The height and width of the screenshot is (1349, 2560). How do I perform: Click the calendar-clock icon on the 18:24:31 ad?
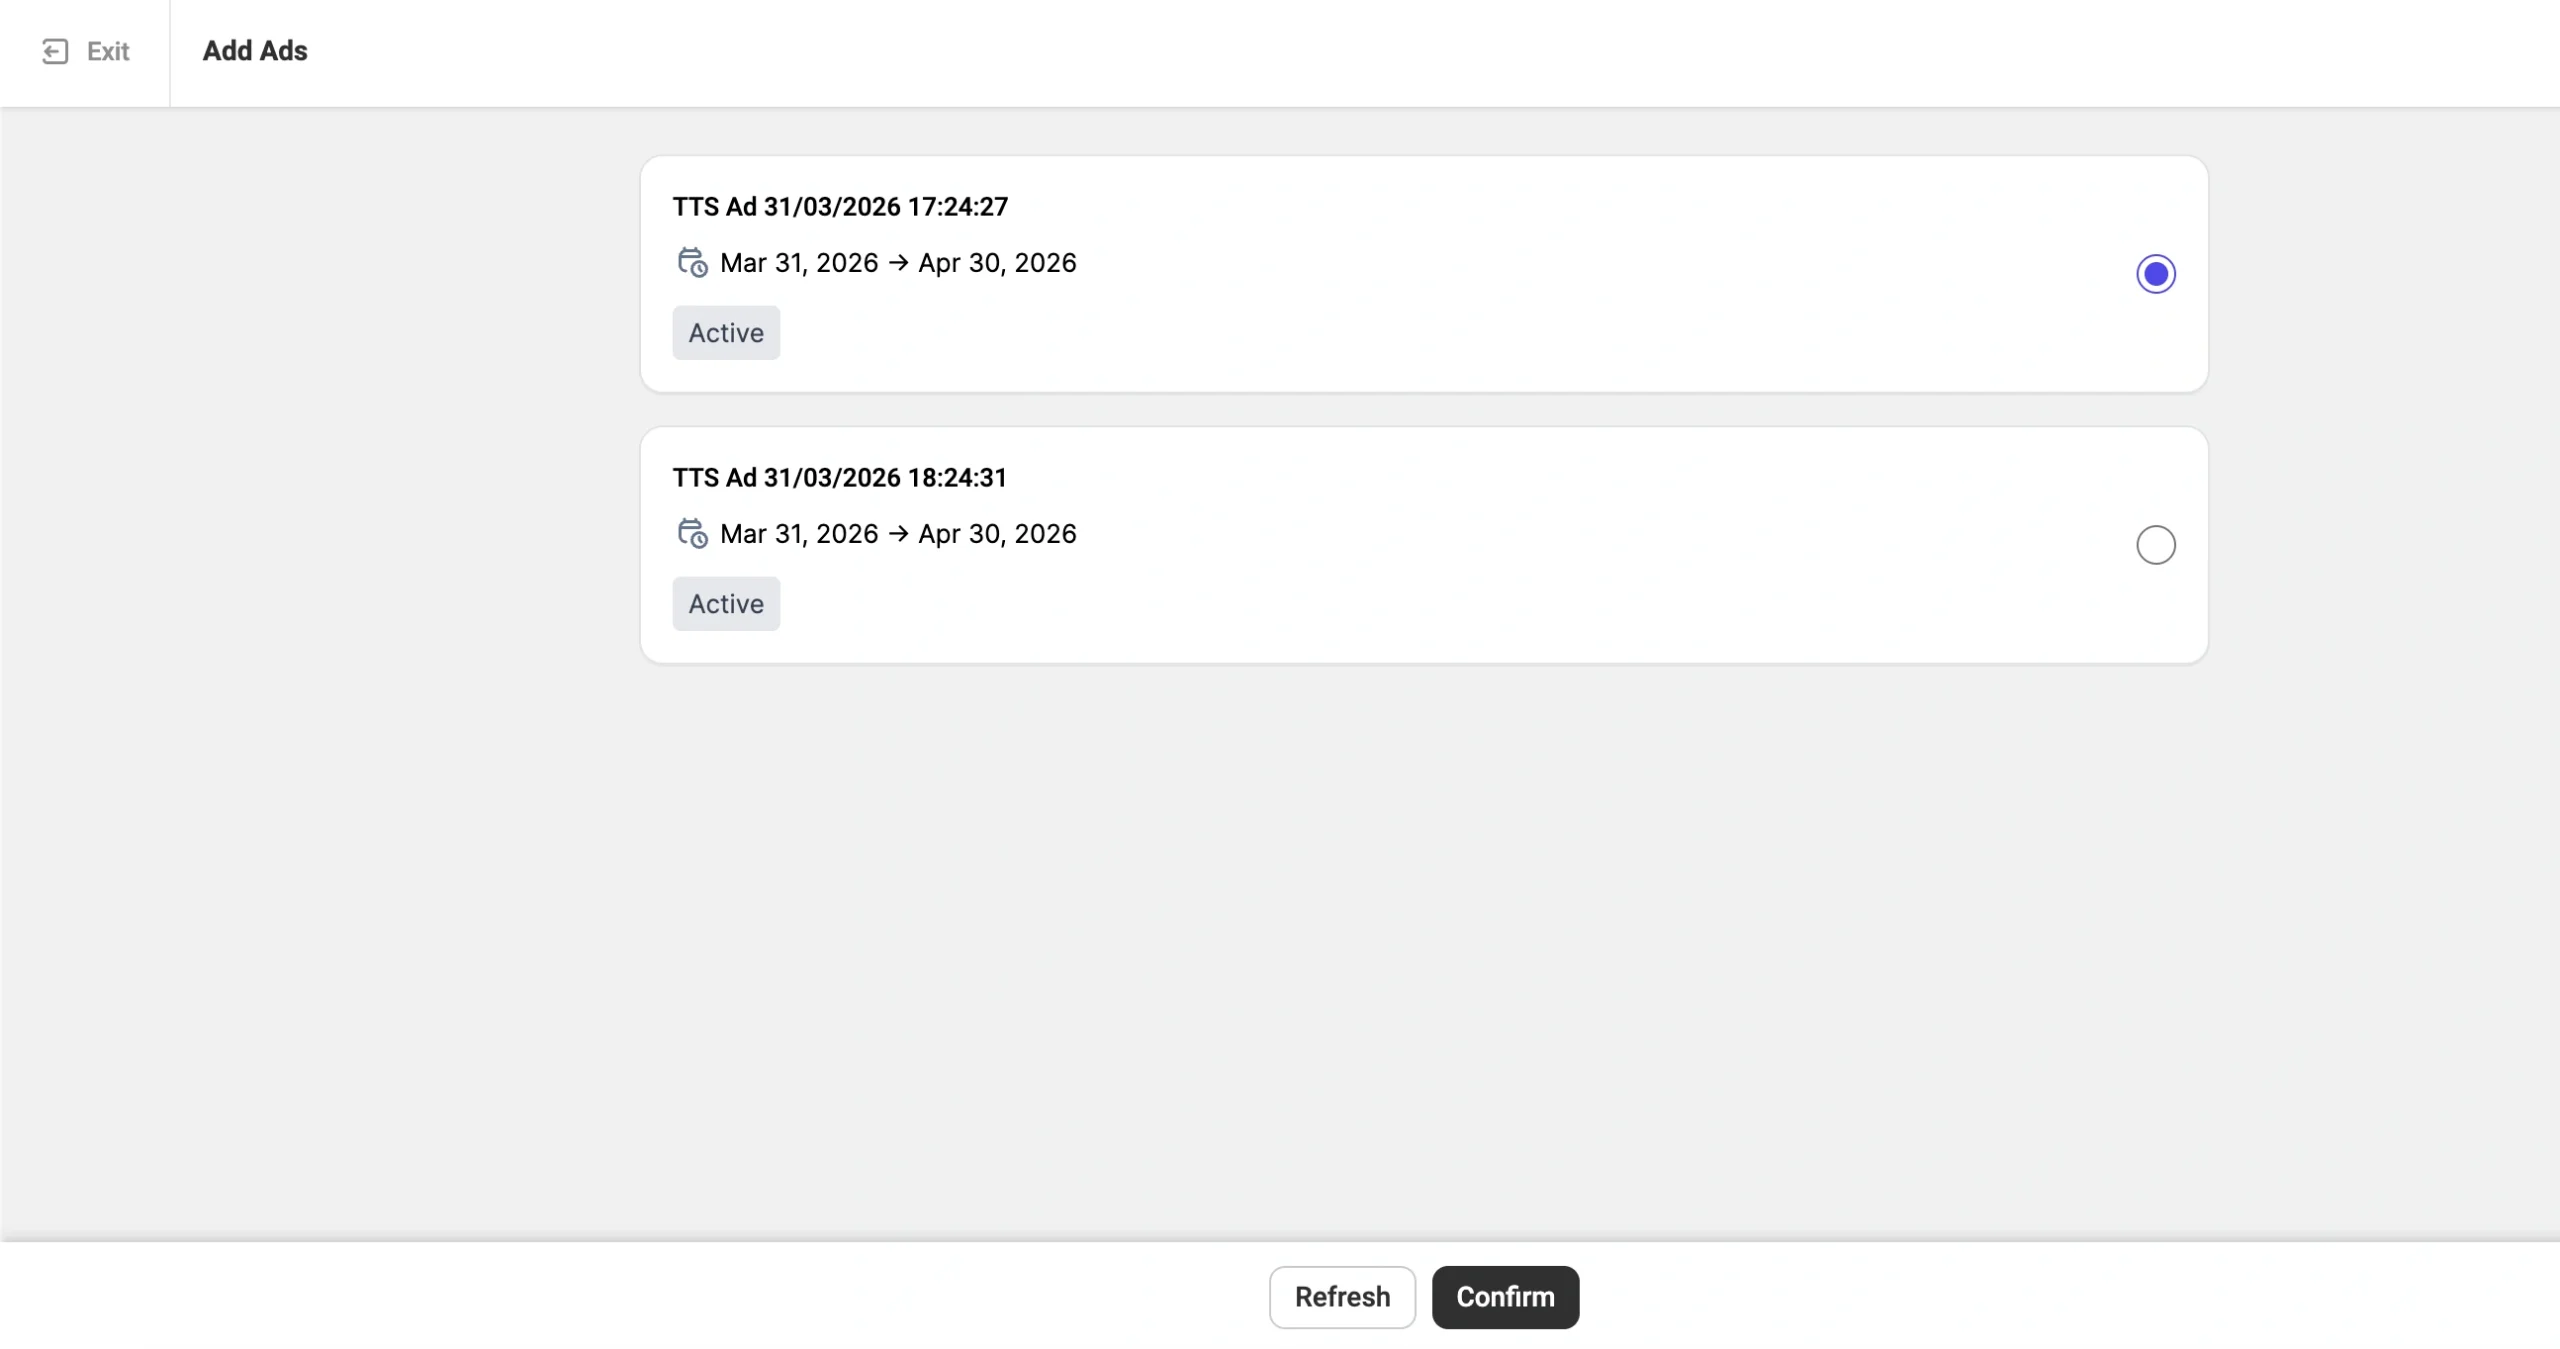click(x=692, y=533)
